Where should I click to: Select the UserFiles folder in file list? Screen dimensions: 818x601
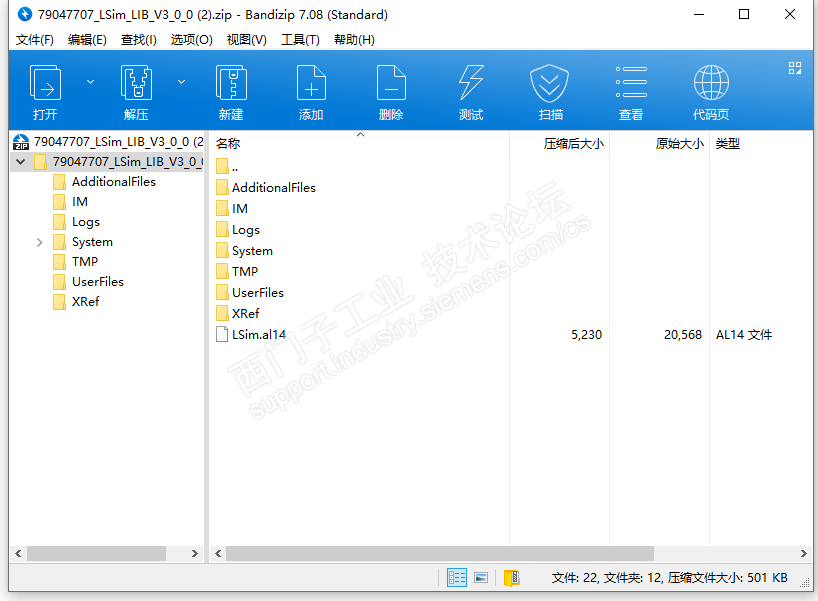click(x=258, y=293)
